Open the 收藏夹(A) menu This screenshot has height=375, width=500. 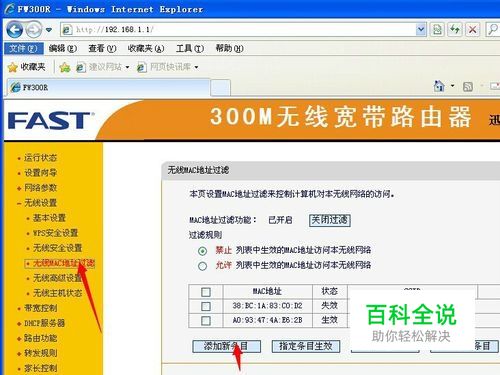[x=146, y=49]
